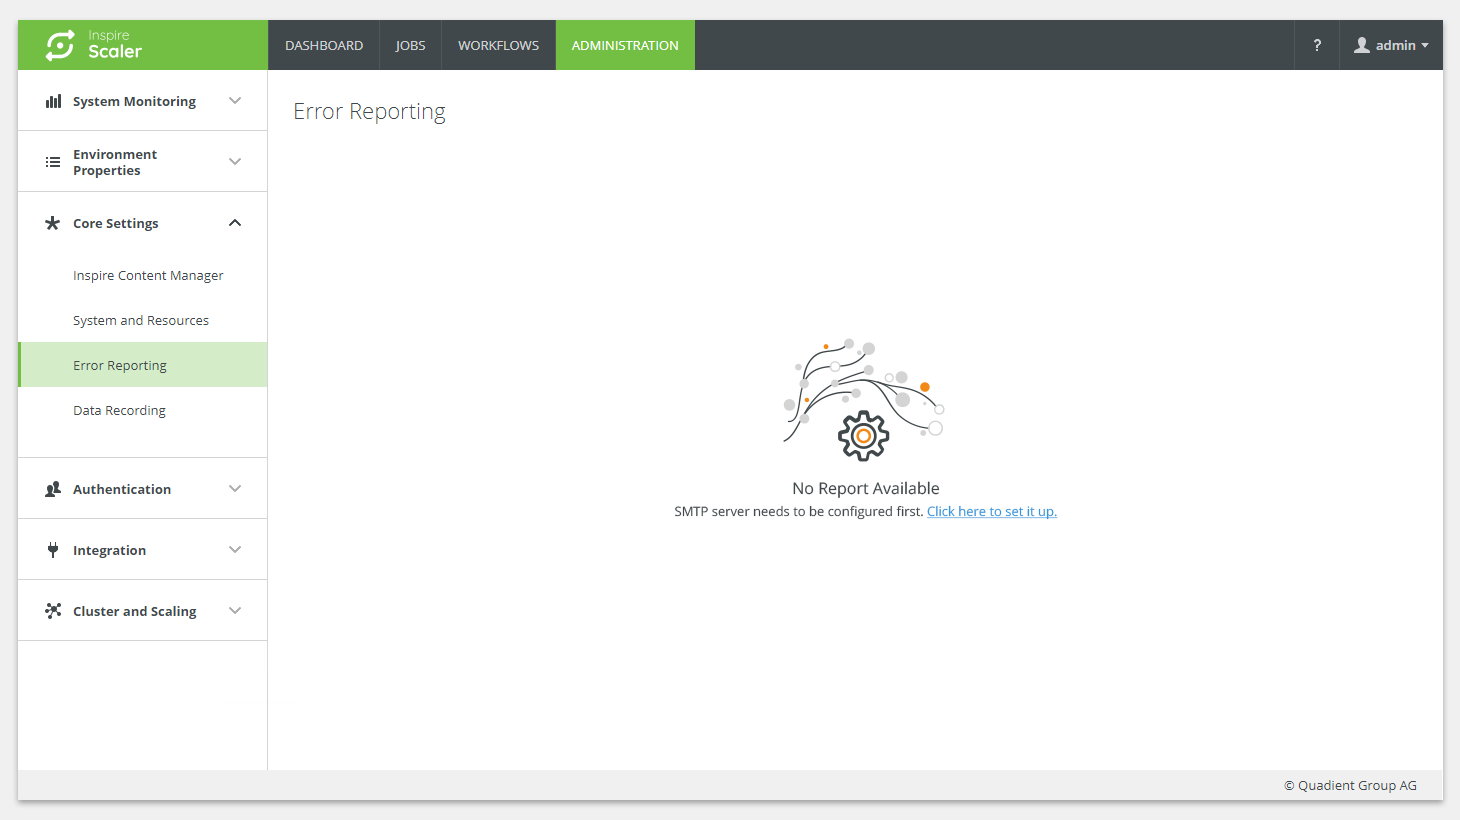This screenshot has height=820, width=1460.
Task: Click the System Monitoring label
Action: pos(134,101)
